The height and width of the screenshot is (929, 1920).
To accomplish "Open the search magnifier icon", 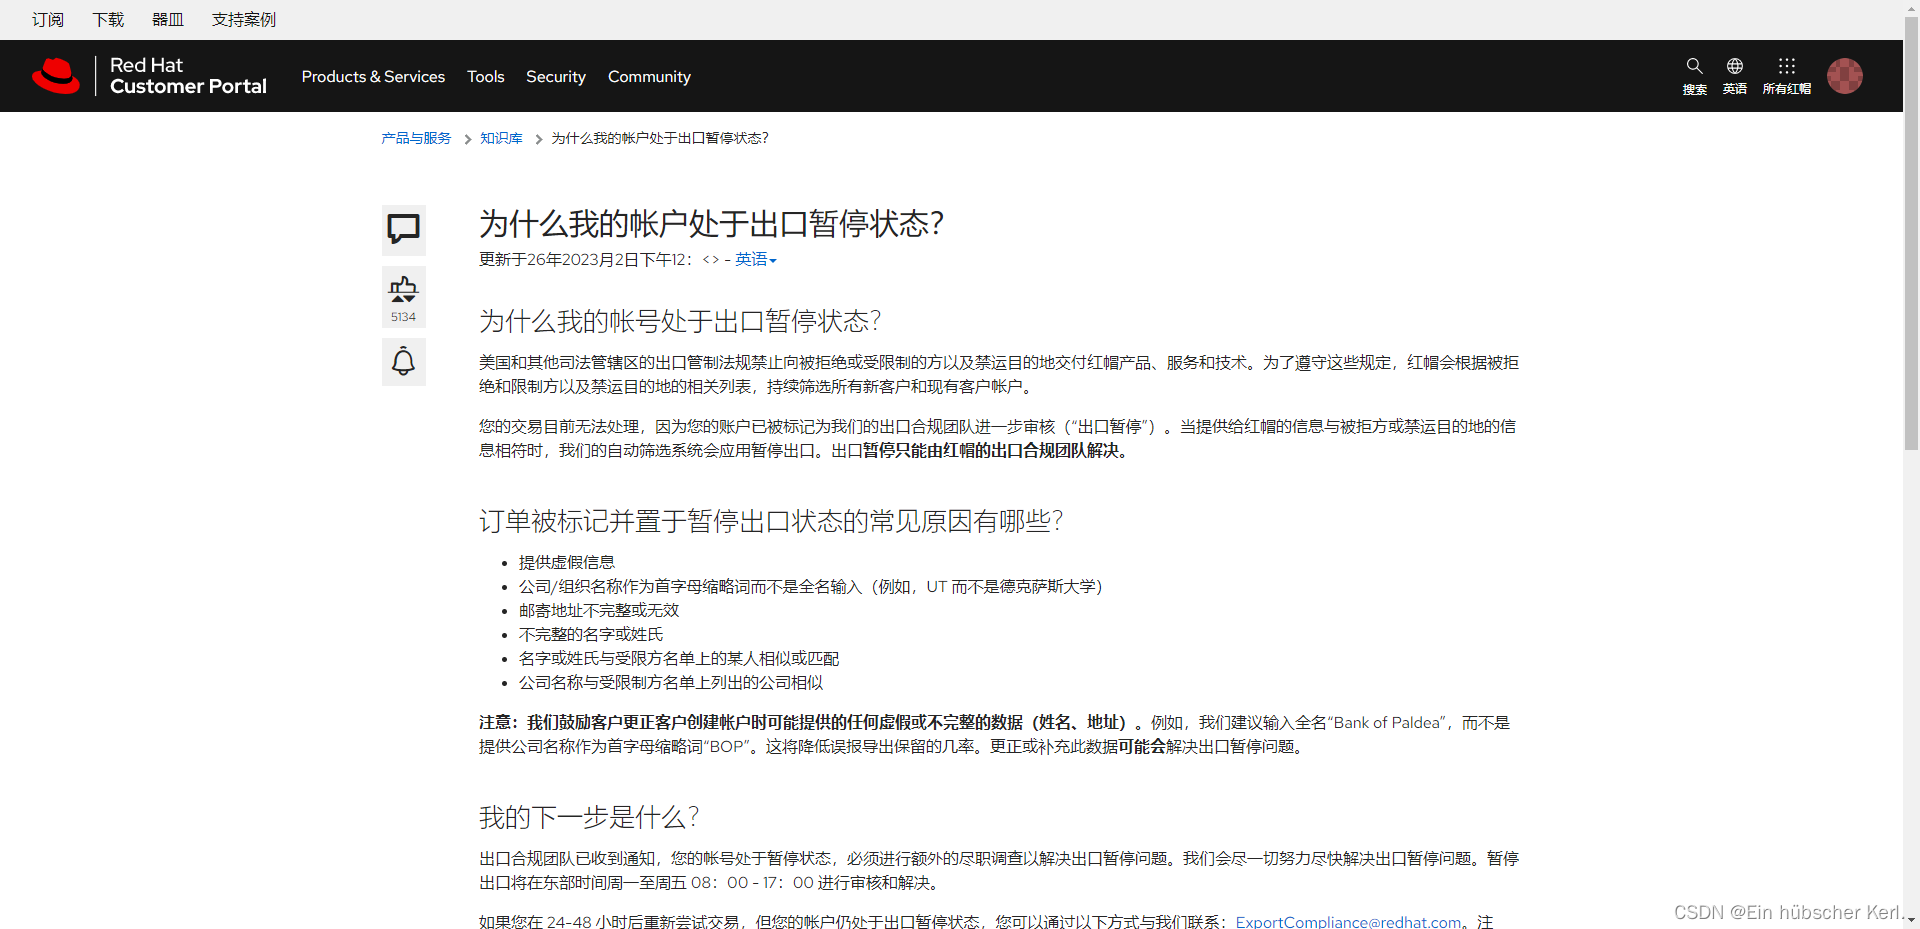I will coord(1694,66).
